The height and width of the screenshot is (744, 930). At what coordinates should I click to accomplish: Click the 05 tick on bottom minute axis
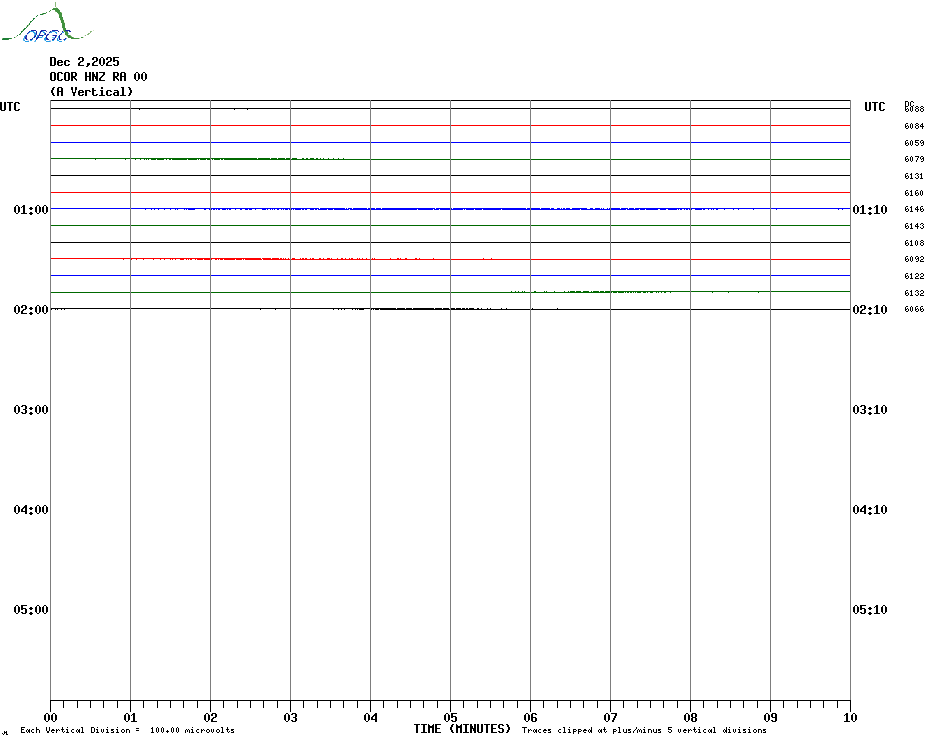pos(450,717)
